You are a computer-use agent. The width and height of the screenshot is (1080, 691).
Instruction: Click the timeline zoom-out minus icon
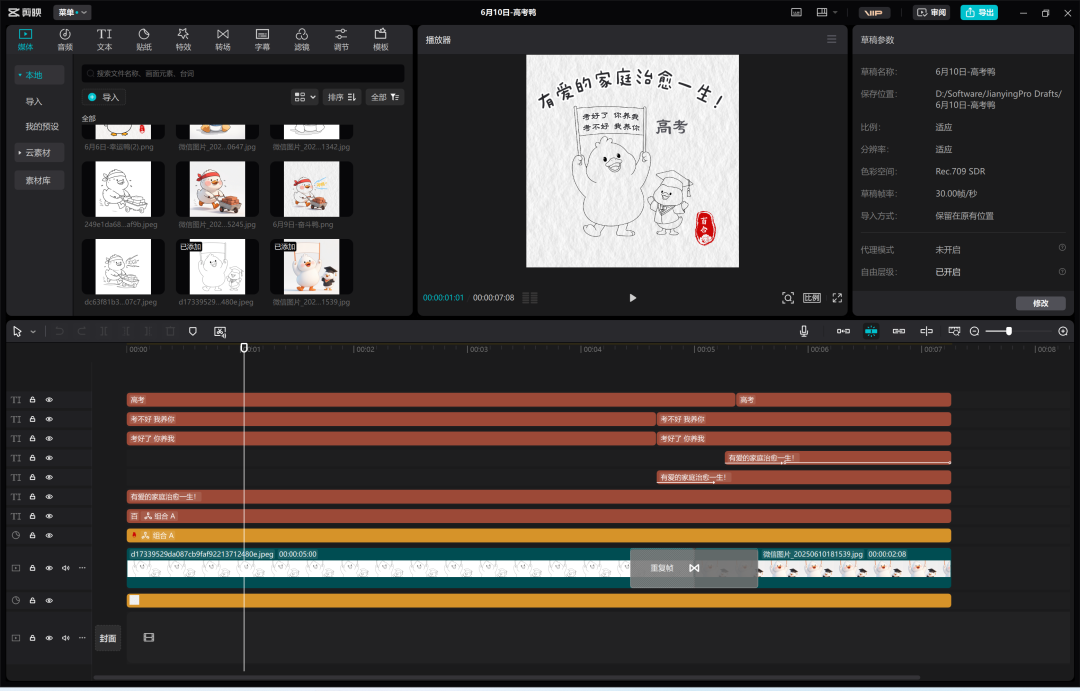tap(975, 331)
